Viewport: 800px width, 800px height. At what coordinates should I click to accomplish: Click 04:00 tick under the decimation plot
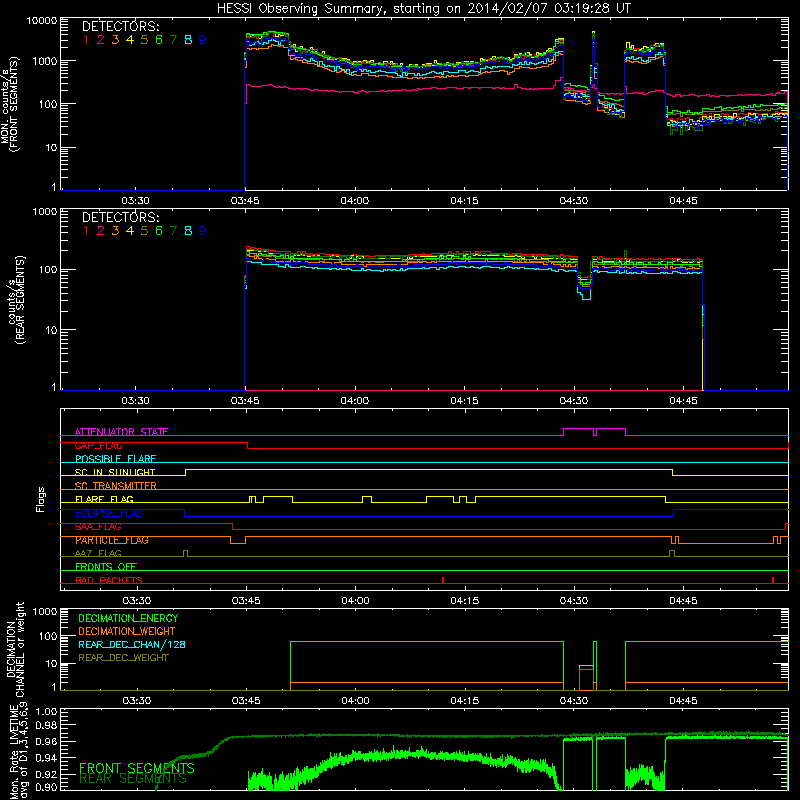click(355, 701)
